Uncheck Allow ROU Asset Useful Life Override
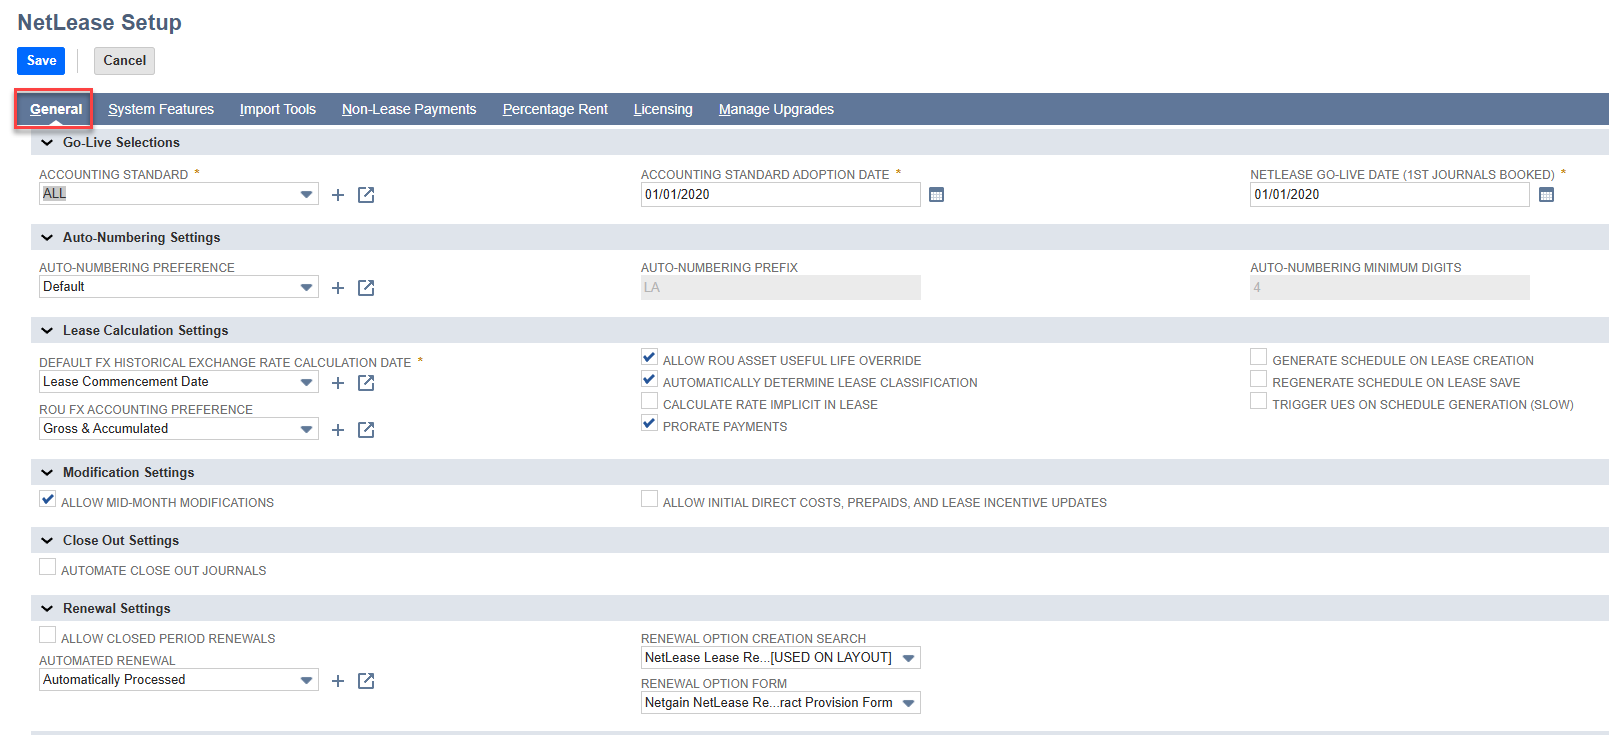 point(649,357)
